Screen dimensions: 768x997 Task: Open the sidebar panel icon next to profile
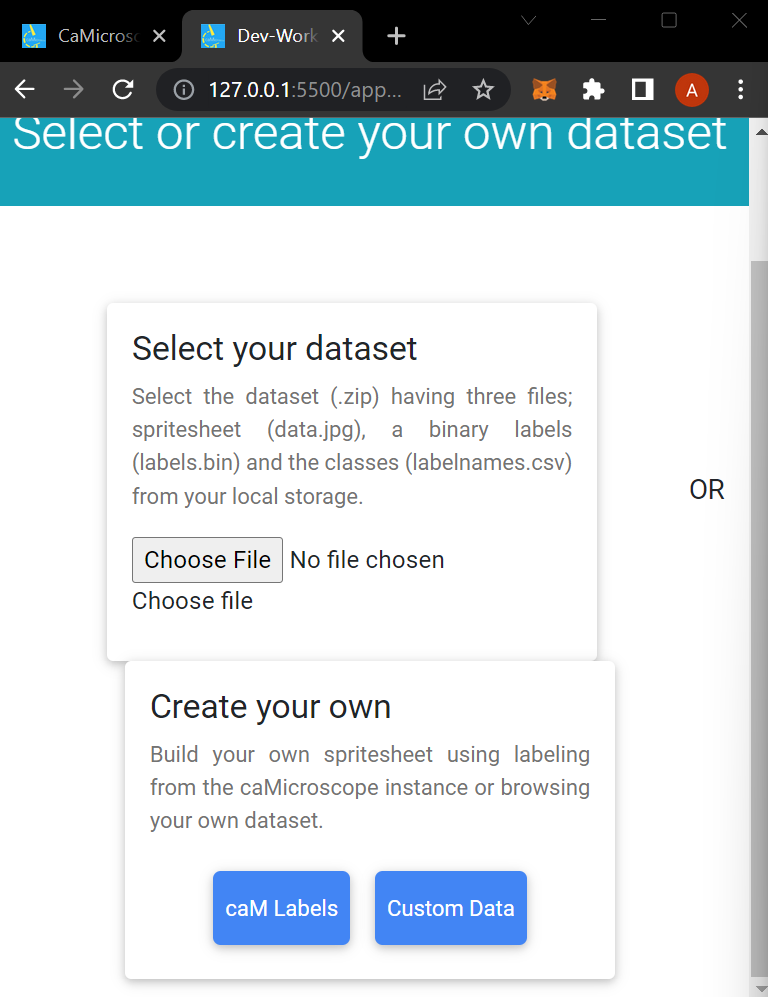click(642, 90)
